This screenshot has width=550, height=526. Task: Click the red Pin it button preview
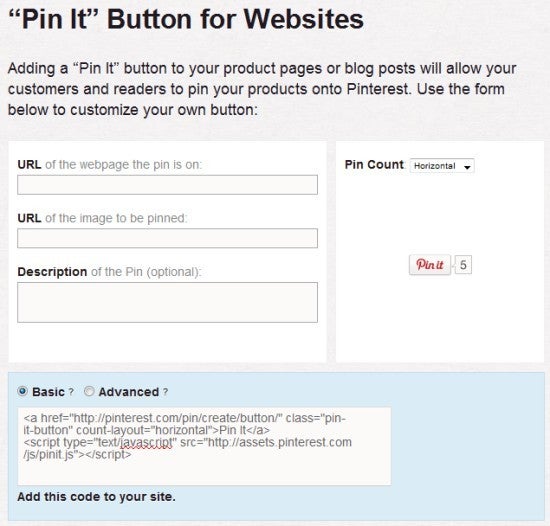tap(430, 265)
